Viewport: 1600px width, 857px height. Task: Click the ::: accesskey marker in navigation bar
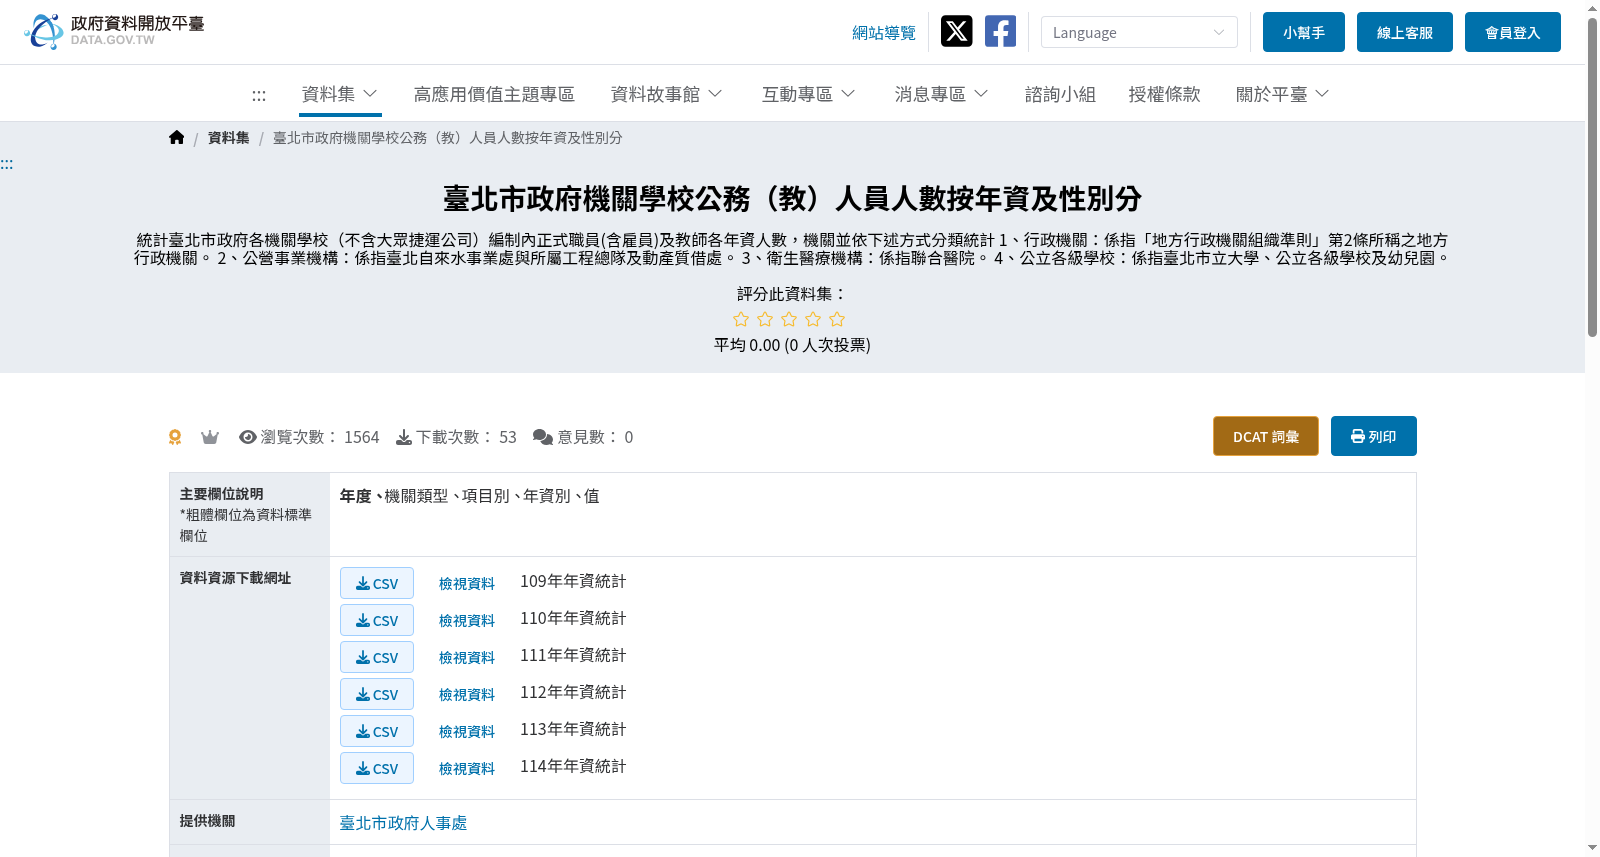[259, 95]
